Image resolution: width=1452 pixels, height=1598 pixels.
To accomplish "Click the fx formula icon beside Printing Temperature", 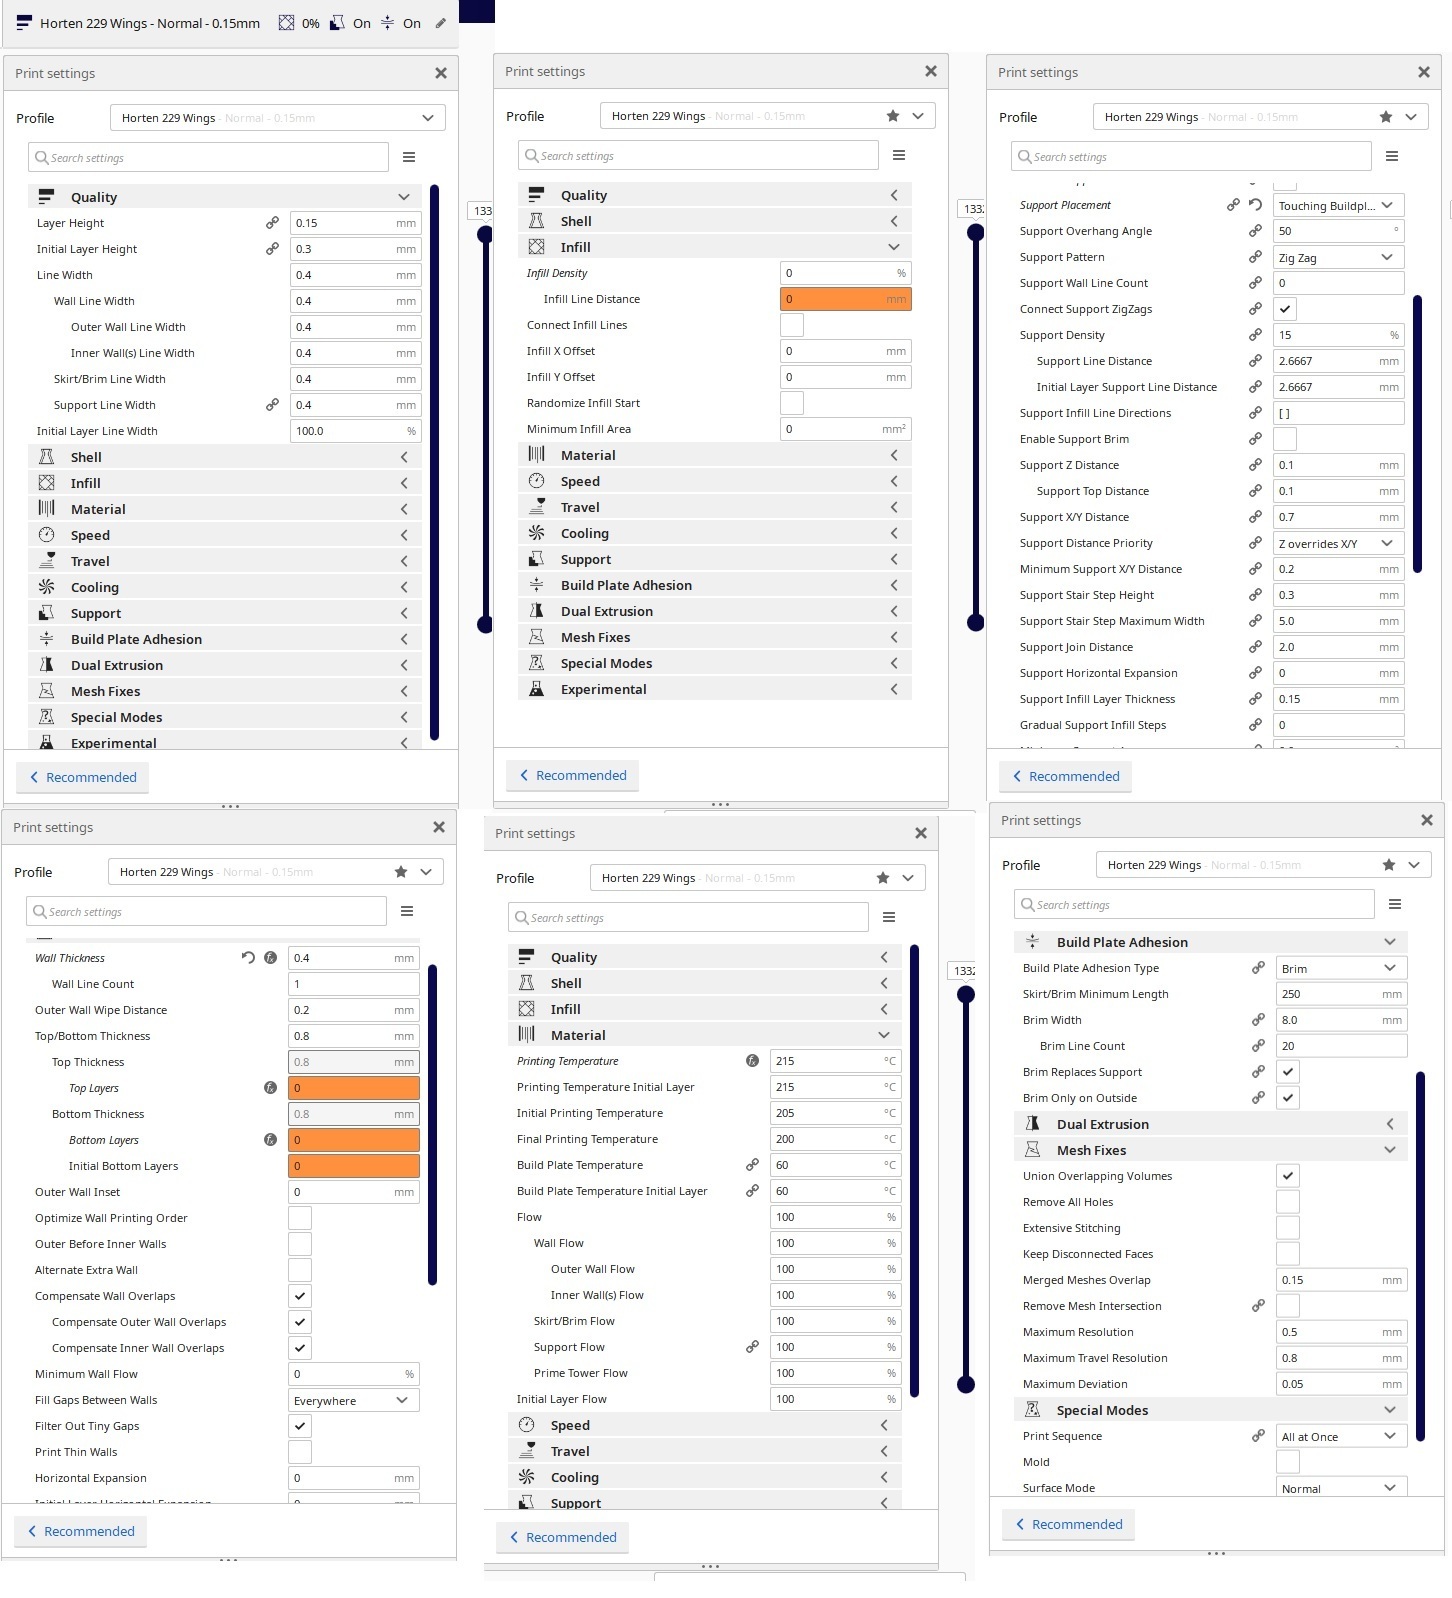I will coord(752,1061).
